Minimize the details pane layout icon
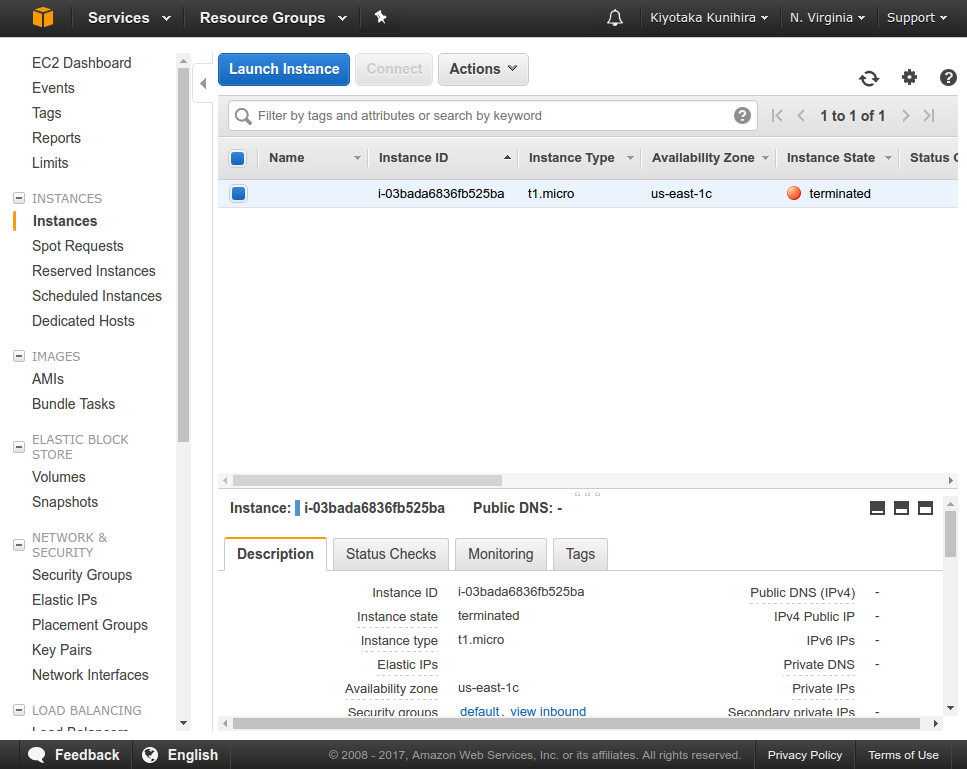The height and width of the screenshot is (769, 967). tap(877, 508)
